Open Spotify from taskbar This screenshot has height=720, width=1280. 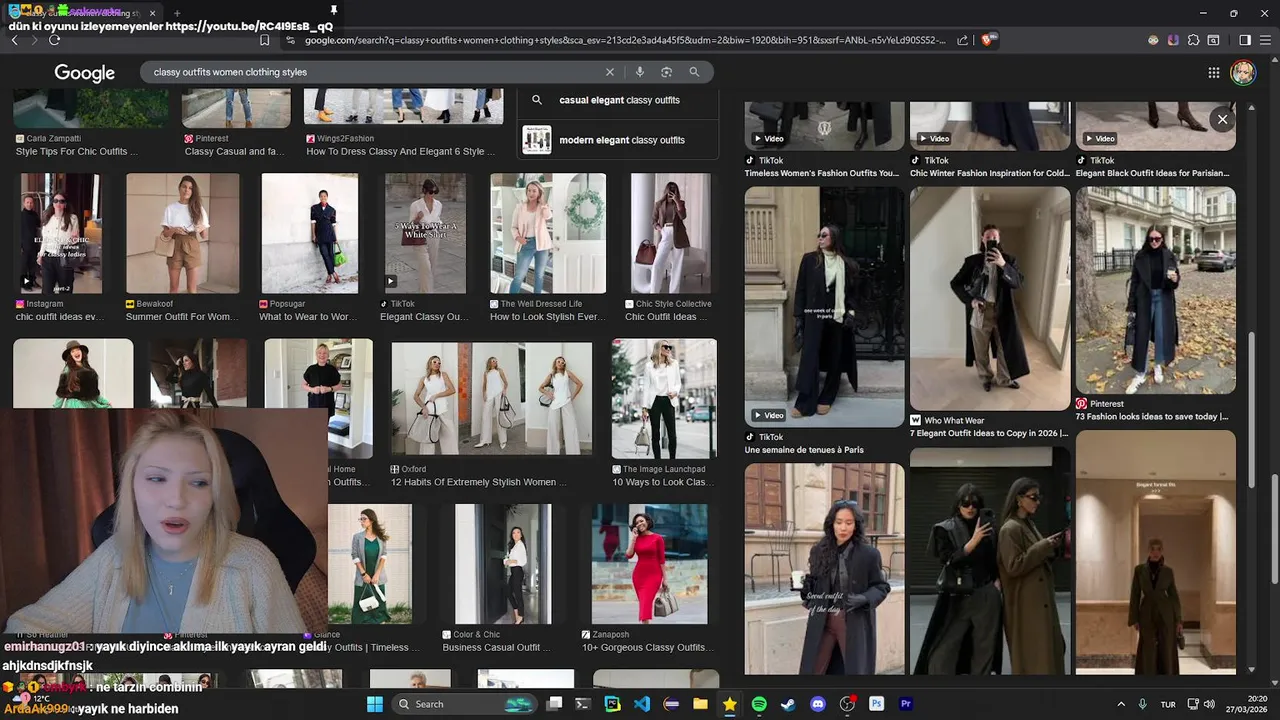759,704
